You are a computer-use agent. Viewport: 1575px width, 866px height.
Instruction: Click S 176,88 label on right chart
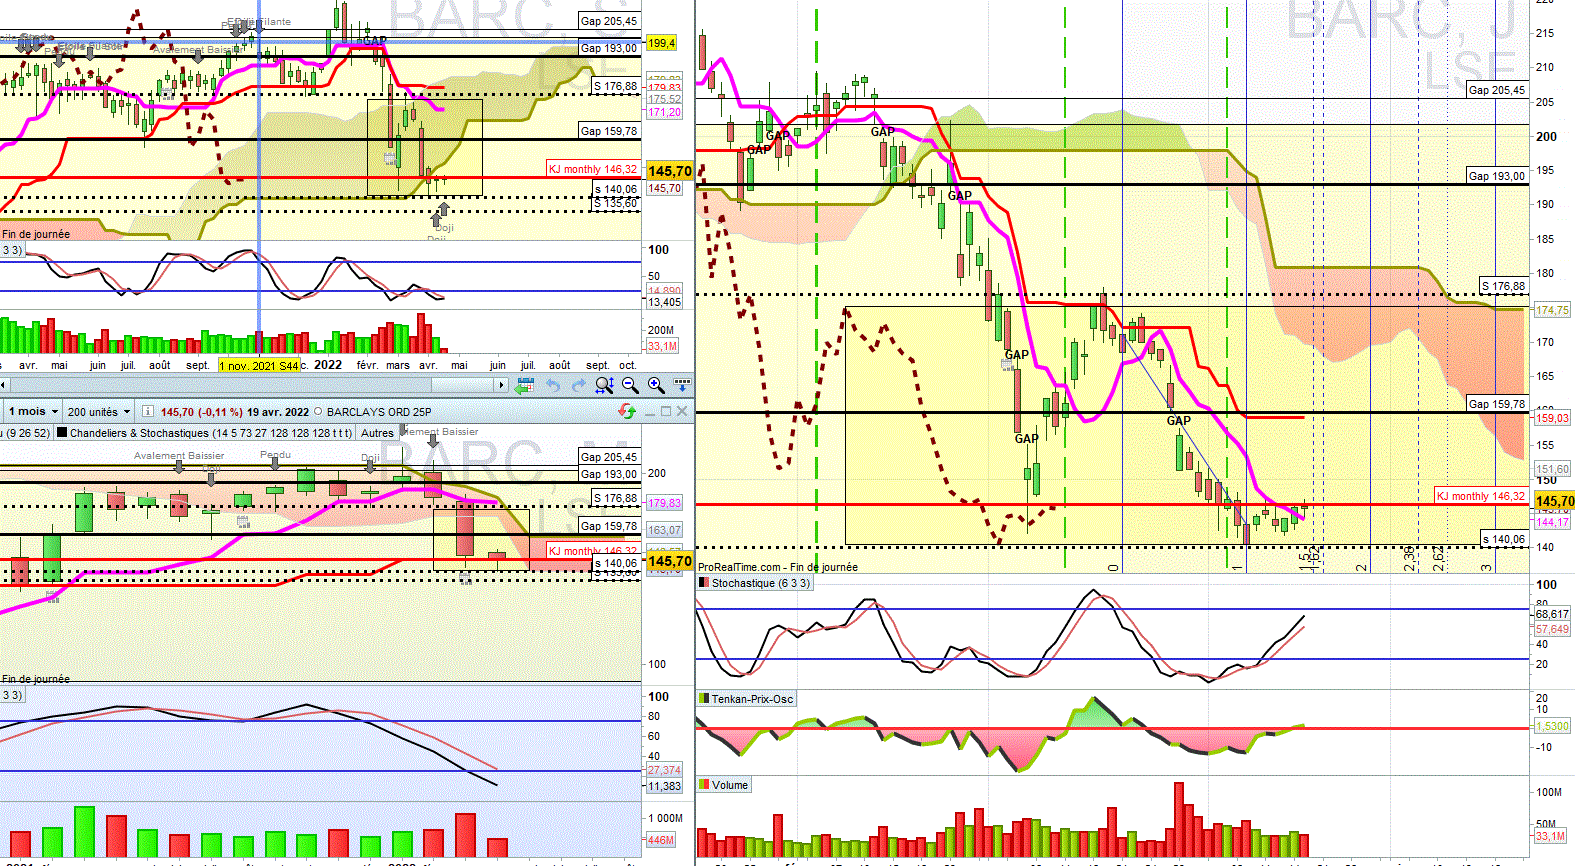click(x=1504, y=286)
